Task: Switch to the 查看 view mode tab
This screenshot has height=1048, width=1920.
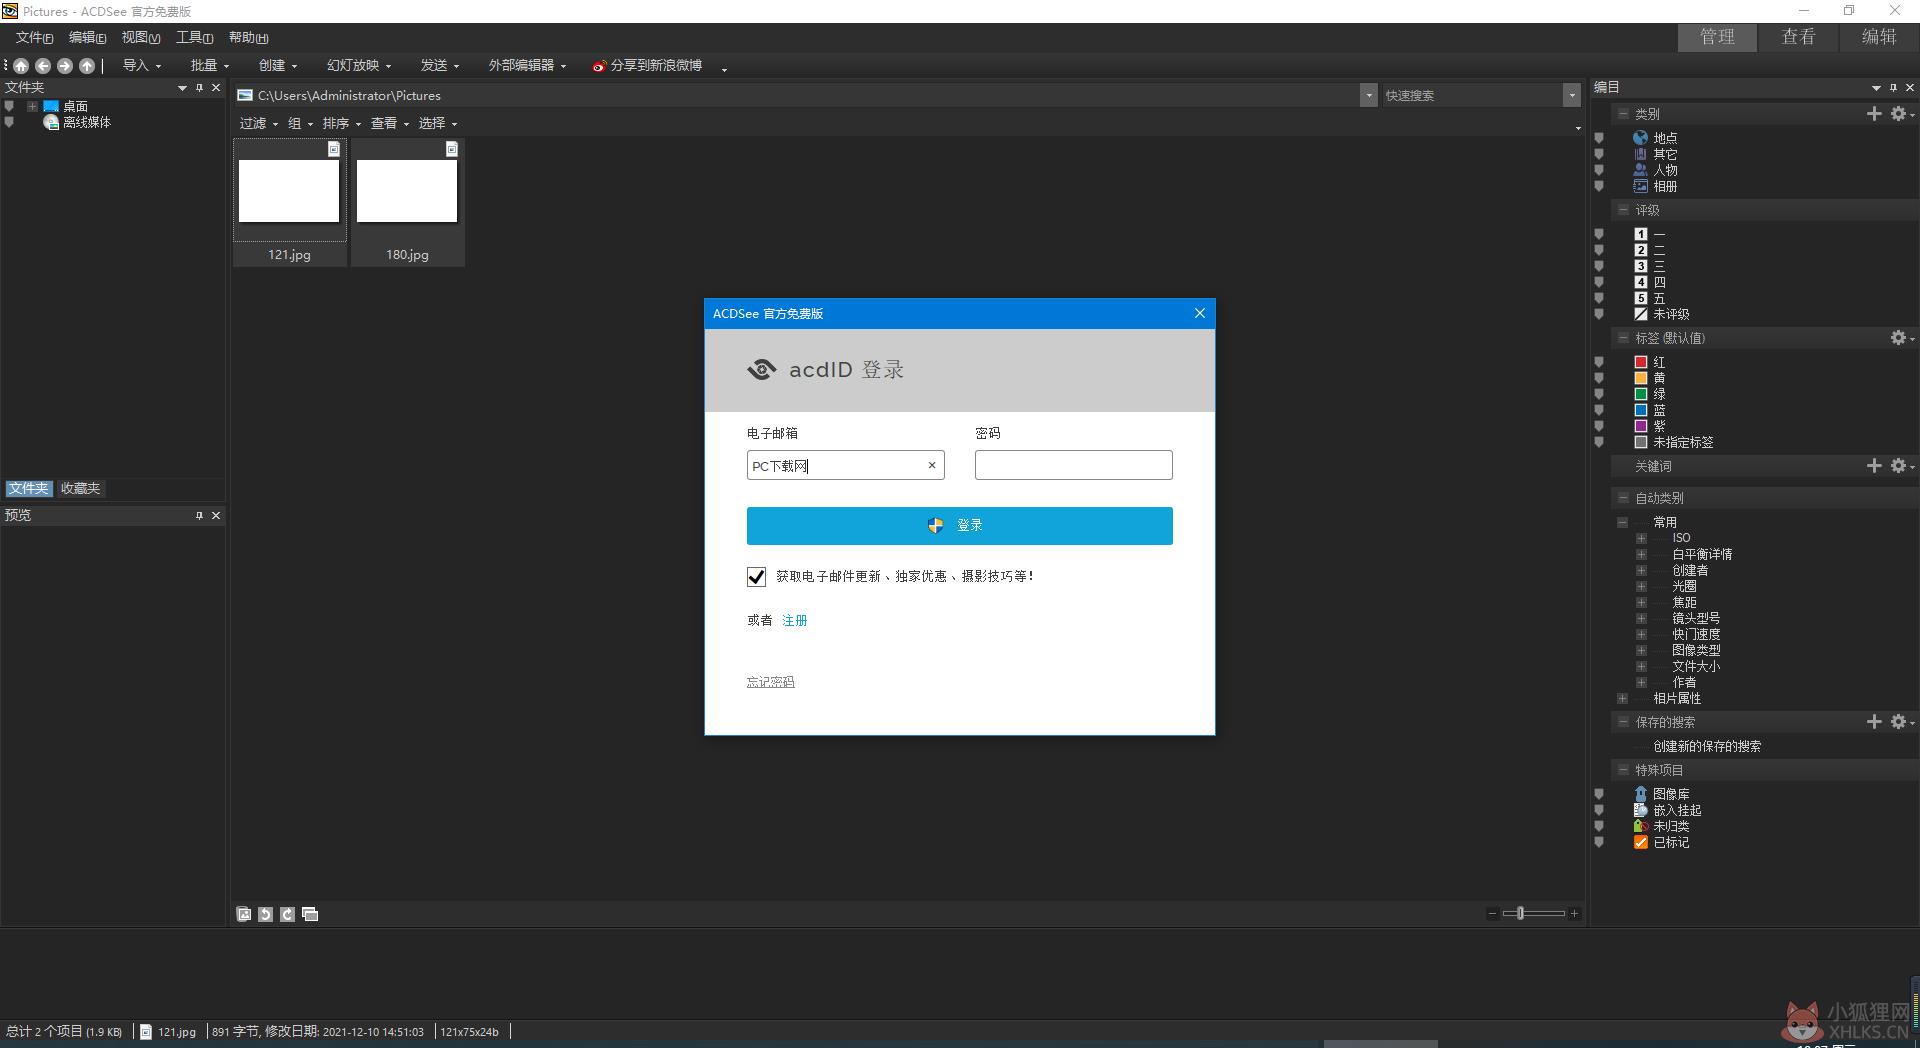Action: click(1798, 37)
